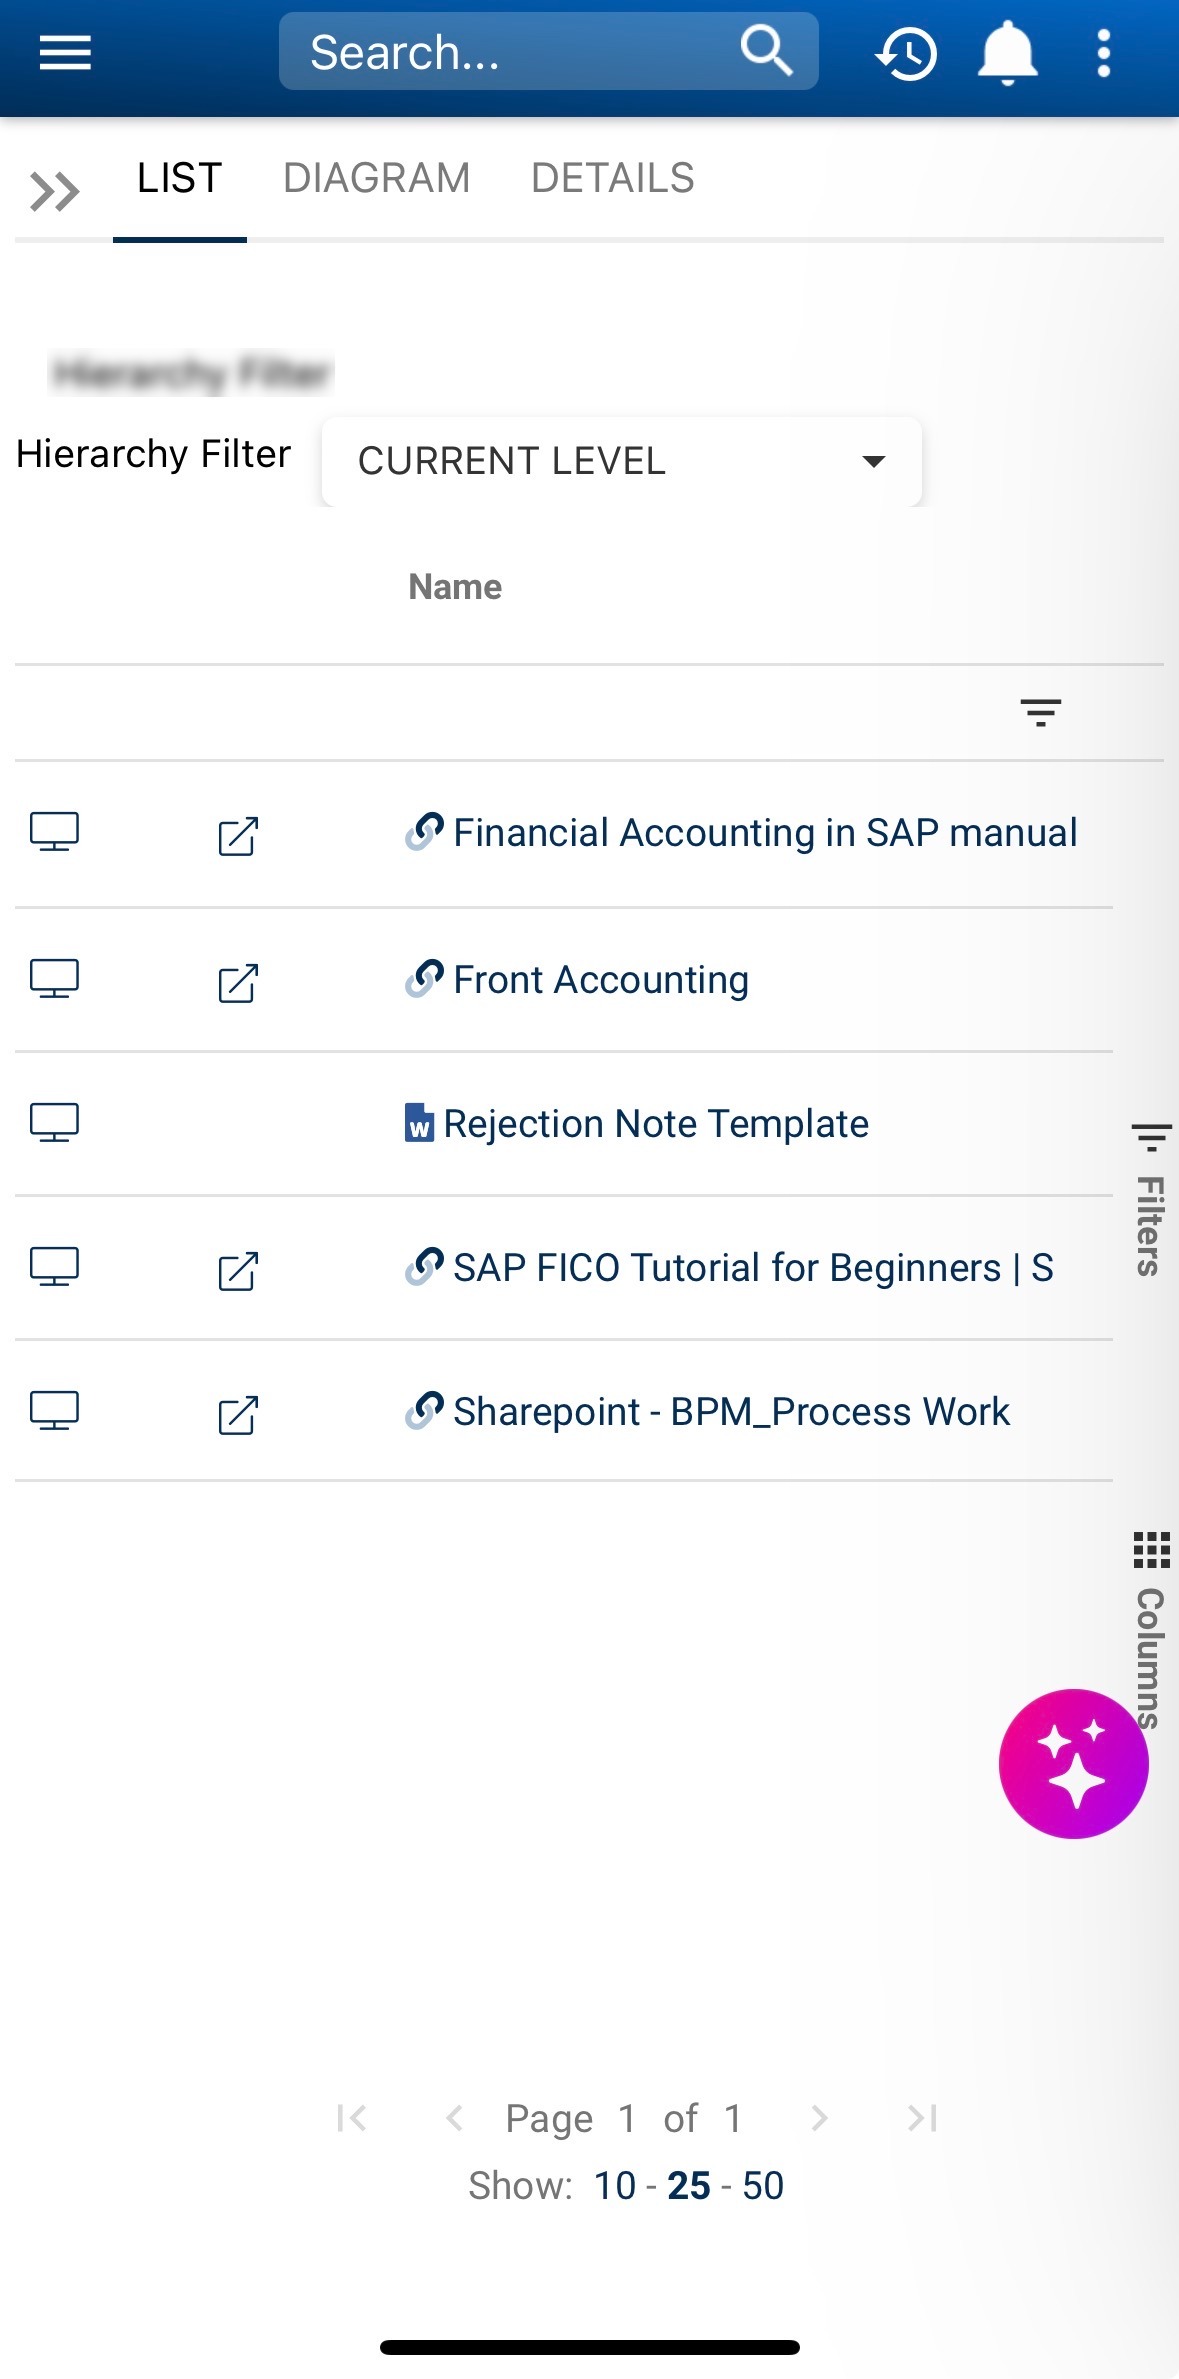This screenshot has width=1179, height=2379.
Task: Open the Rejection Note Template document
Action: coord(655,1124)
